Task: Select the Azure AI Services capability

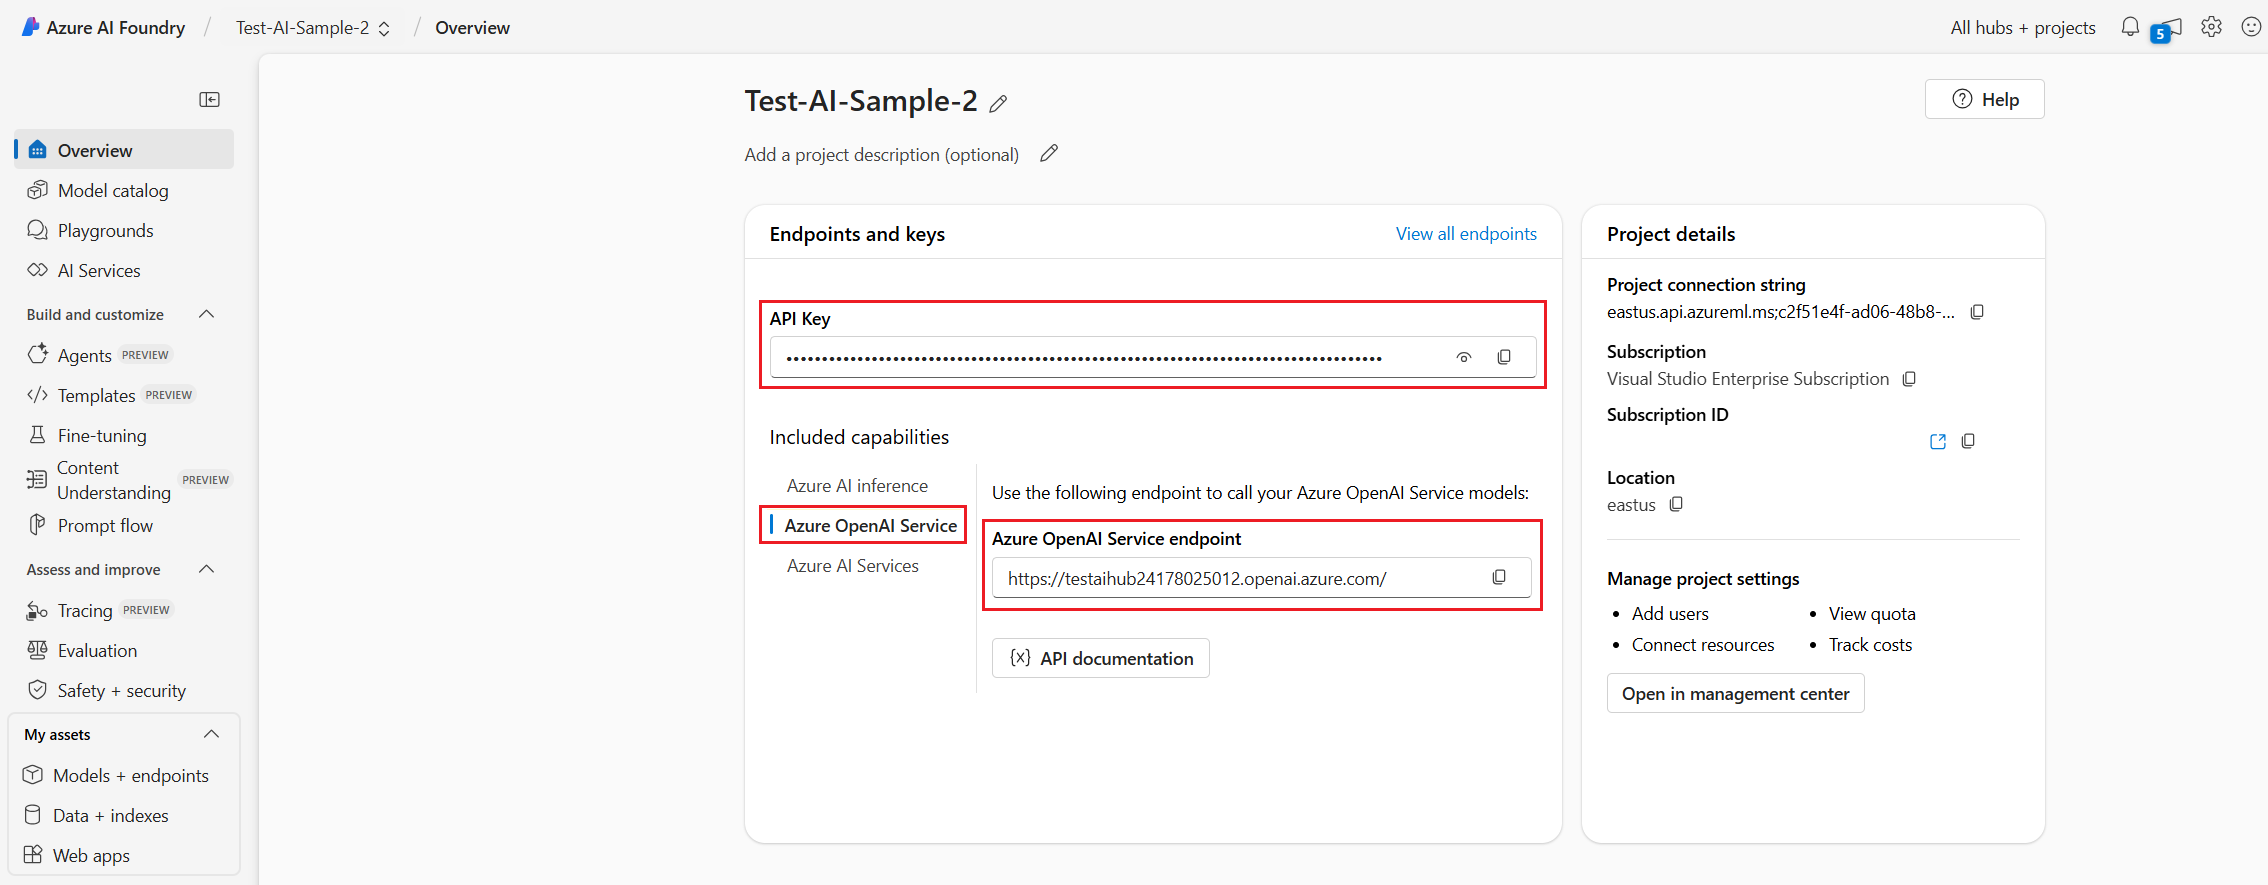Action: 852,565
